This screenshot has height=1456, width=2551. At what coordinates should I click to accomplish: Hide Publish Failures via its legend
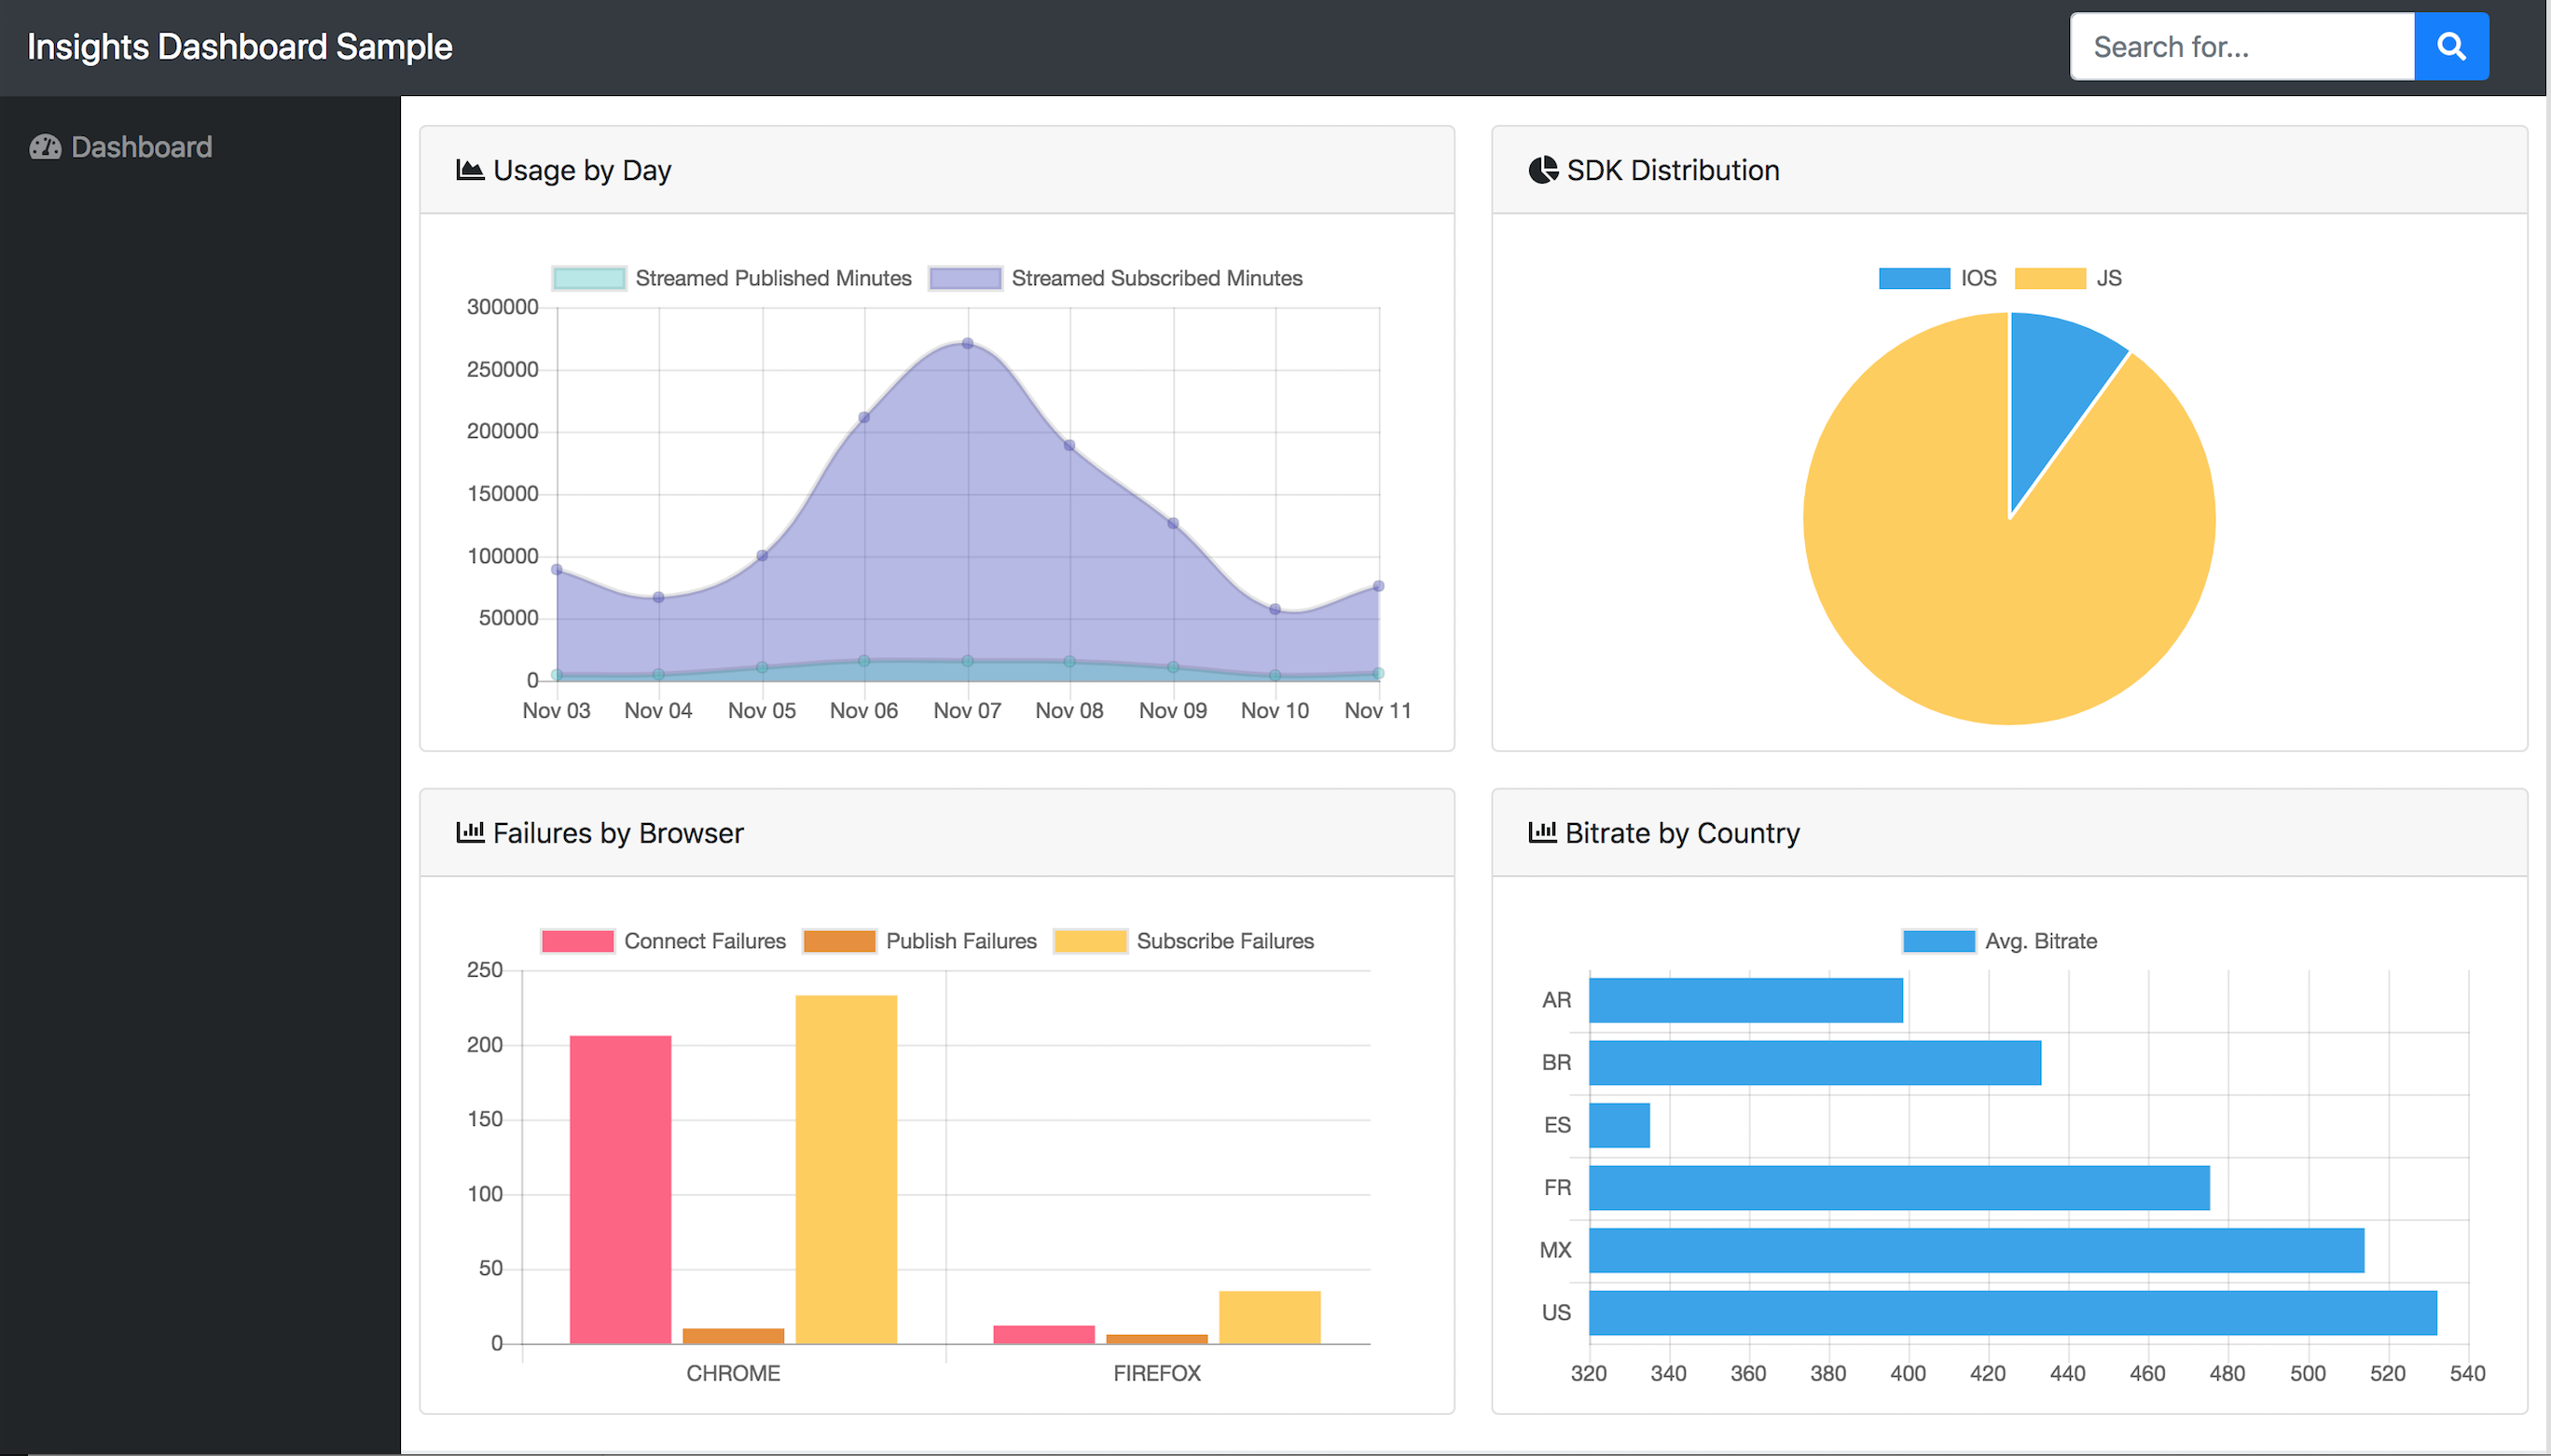coord(920,941)
